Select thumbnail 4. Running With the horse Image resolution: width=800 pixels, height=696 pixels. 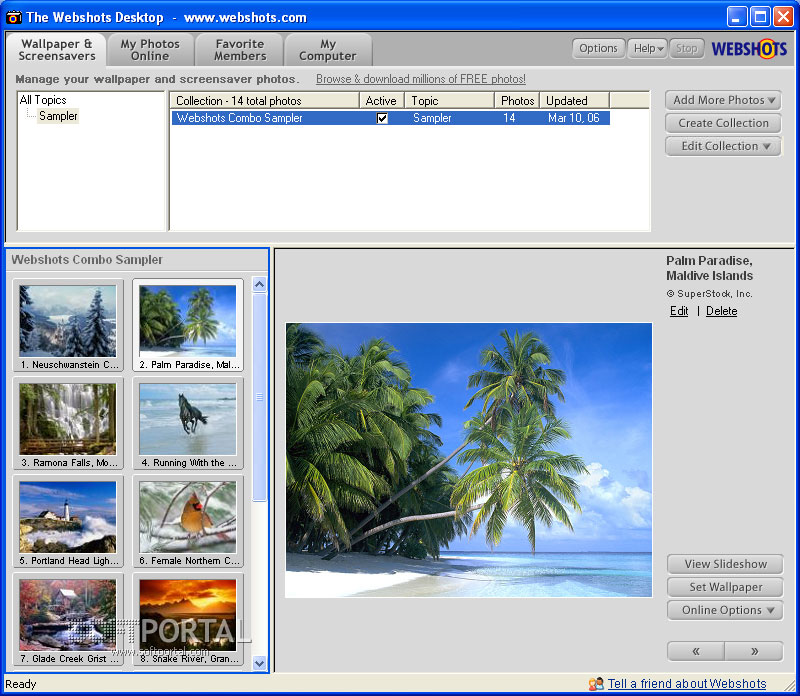coord(188,422)
